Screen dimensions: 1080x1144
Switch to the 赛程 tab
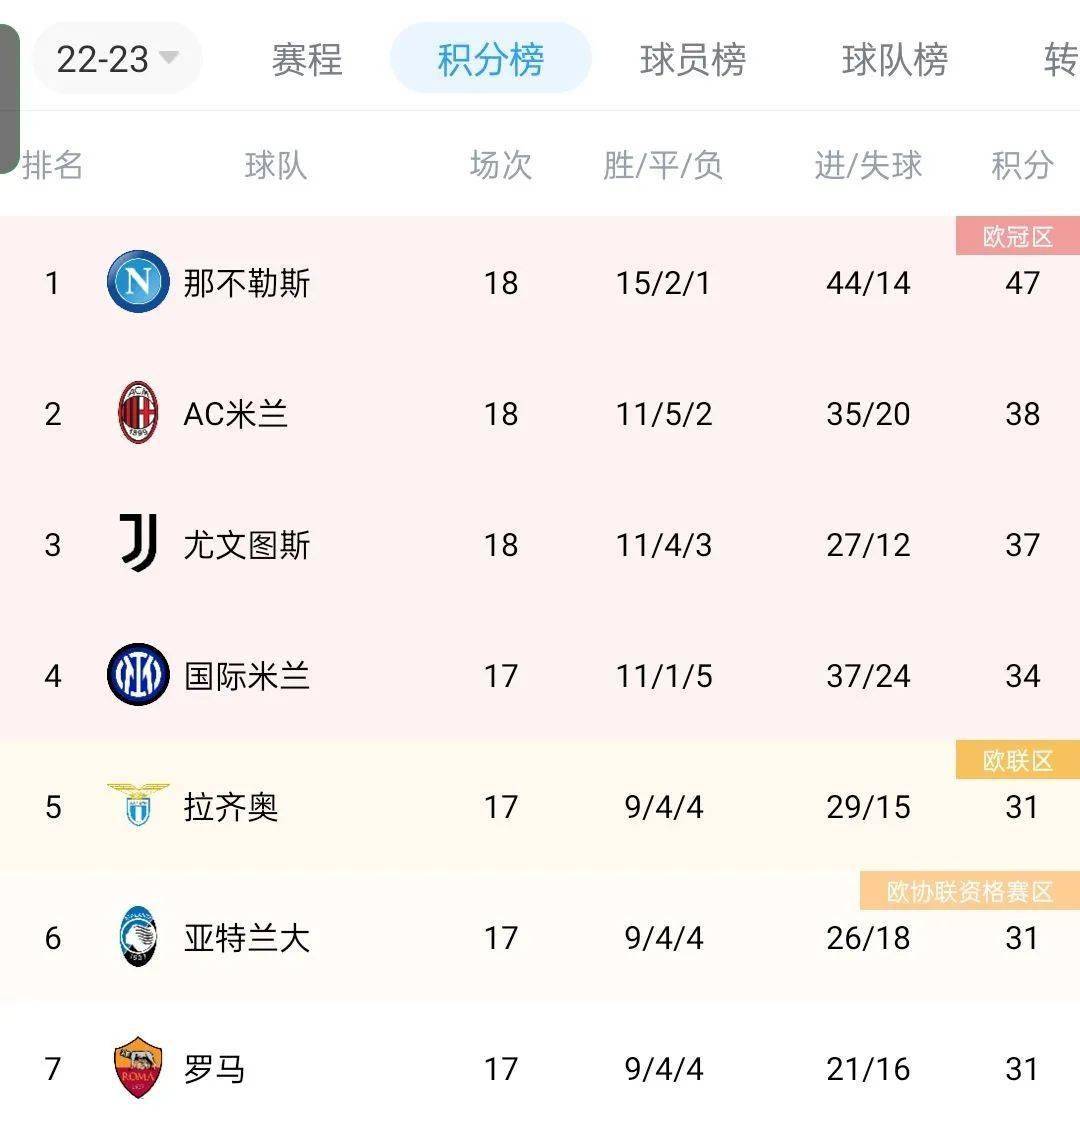(x=307, y=60)
